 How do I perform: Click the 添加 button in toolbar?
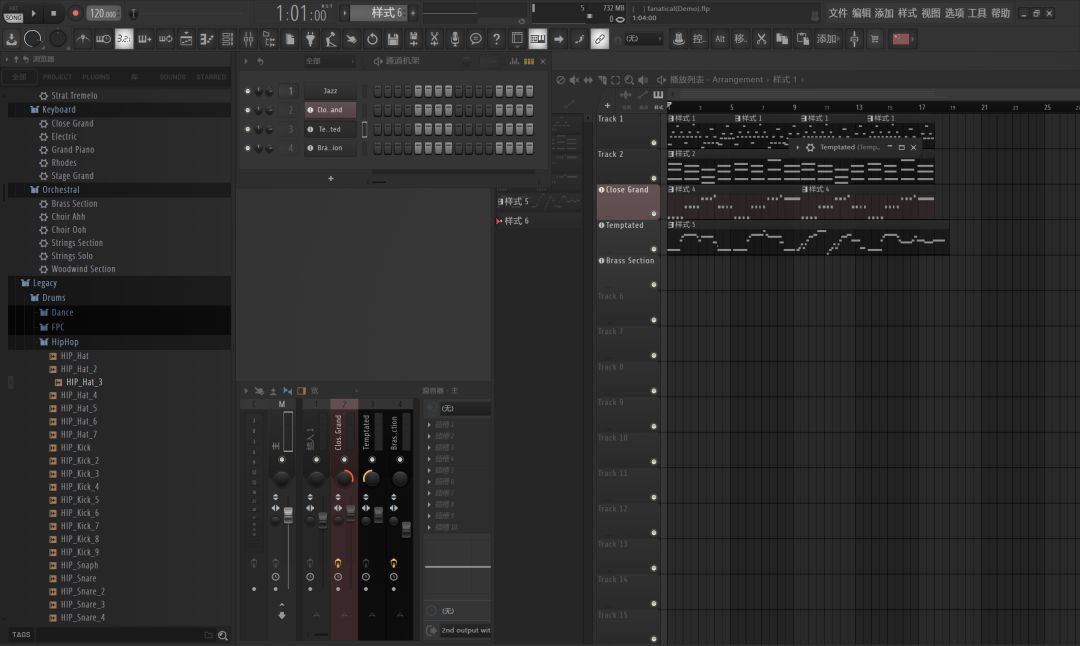pos(827,39)
